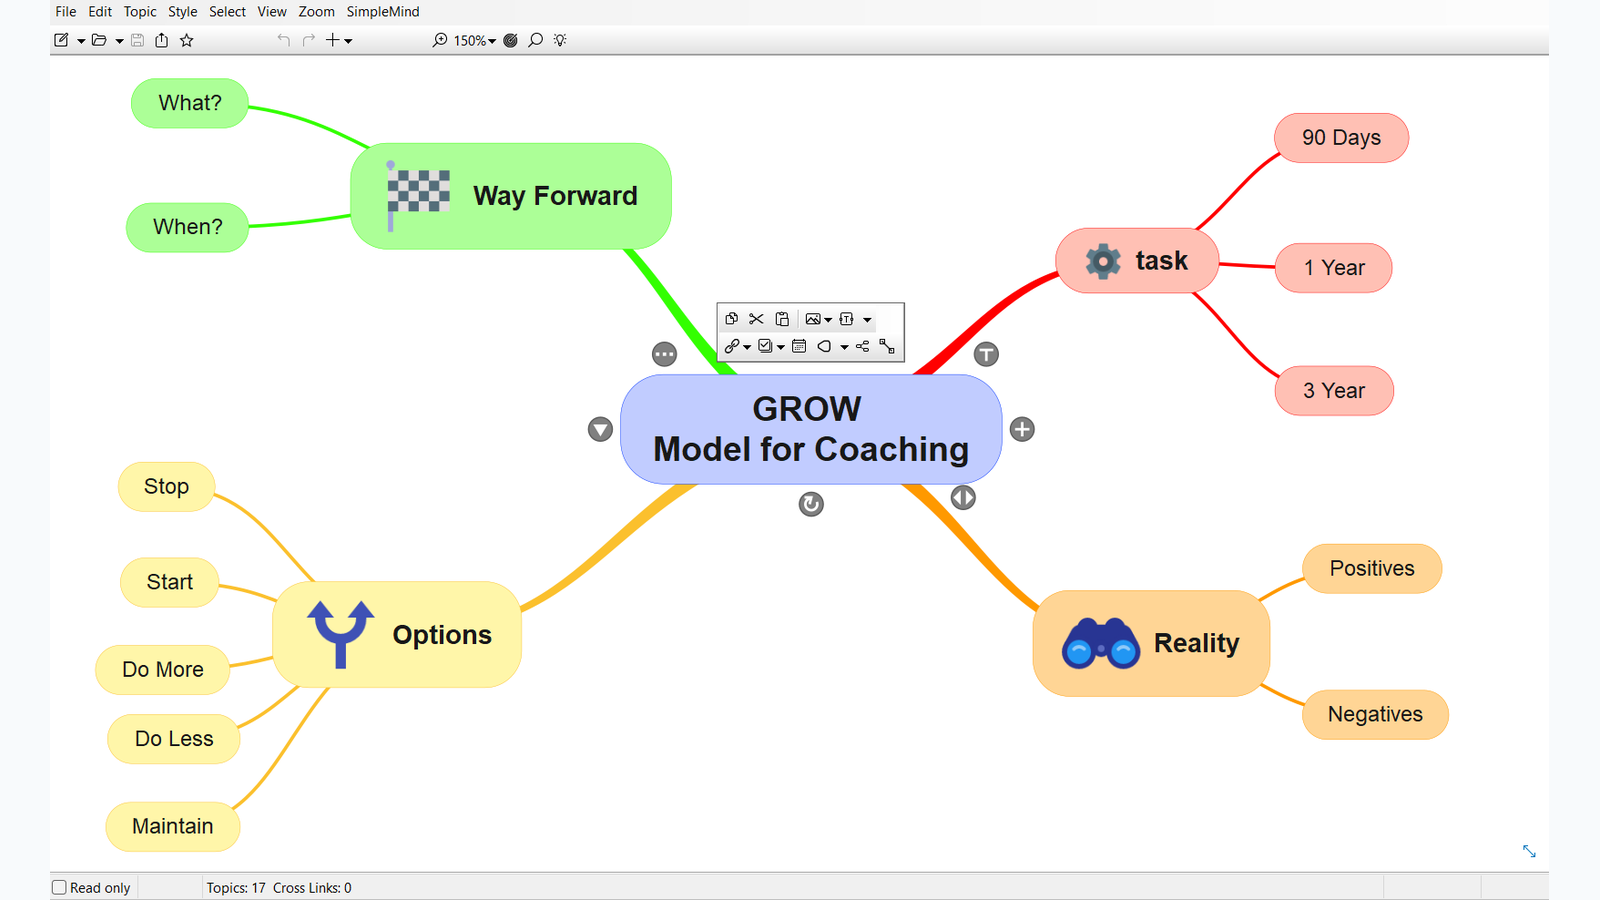Image resolution: width=1600 pixels, height=900 pixels.
Task: Click the save floppy disk icon
Action: (138, 40)
